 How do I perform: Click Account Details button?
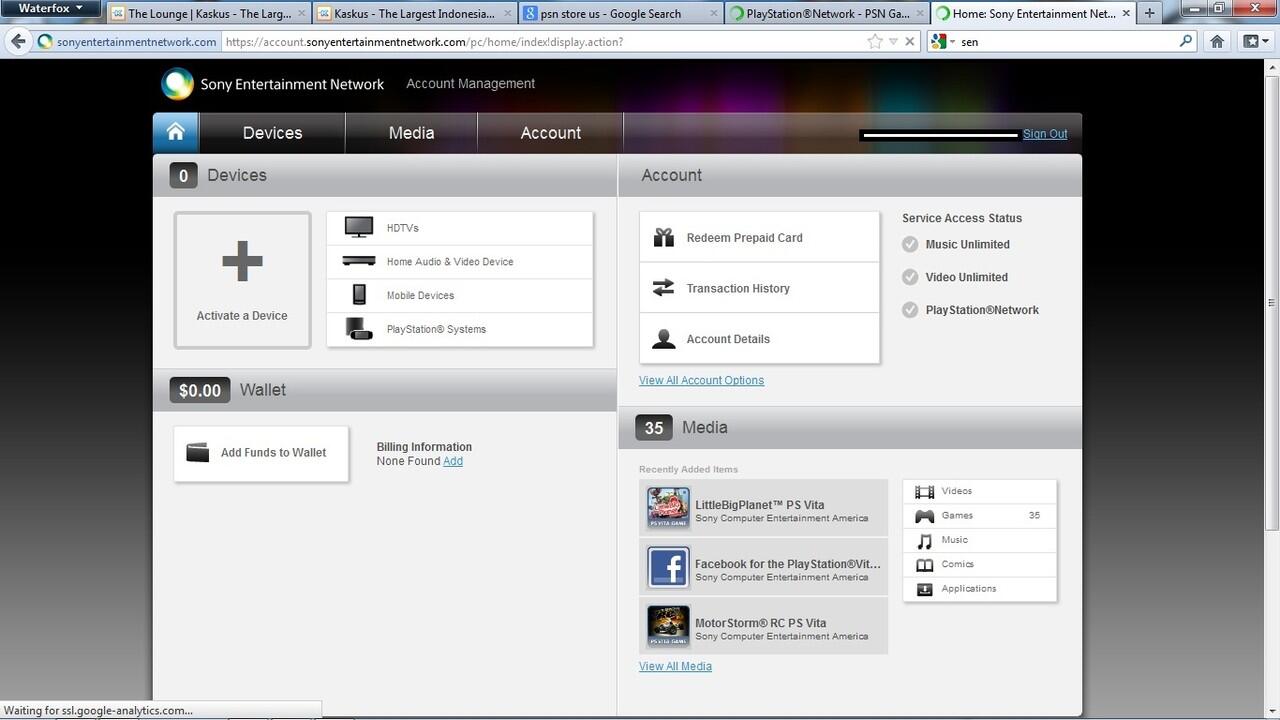pyautogui.click(x=759, y=338)
